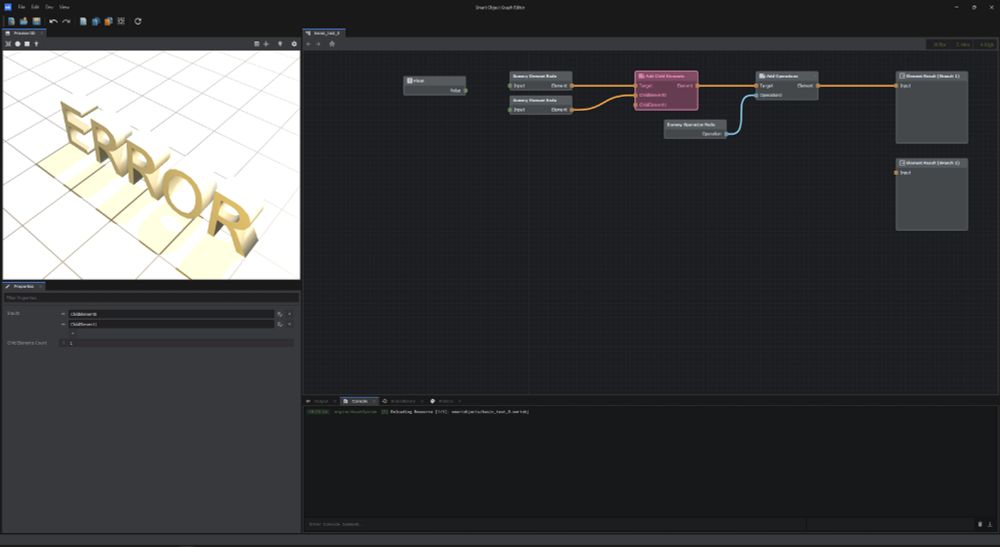1000x547 pixels.
Task: Click the Input pin of Element Result (Branch 2)
Action: [896, 173]
